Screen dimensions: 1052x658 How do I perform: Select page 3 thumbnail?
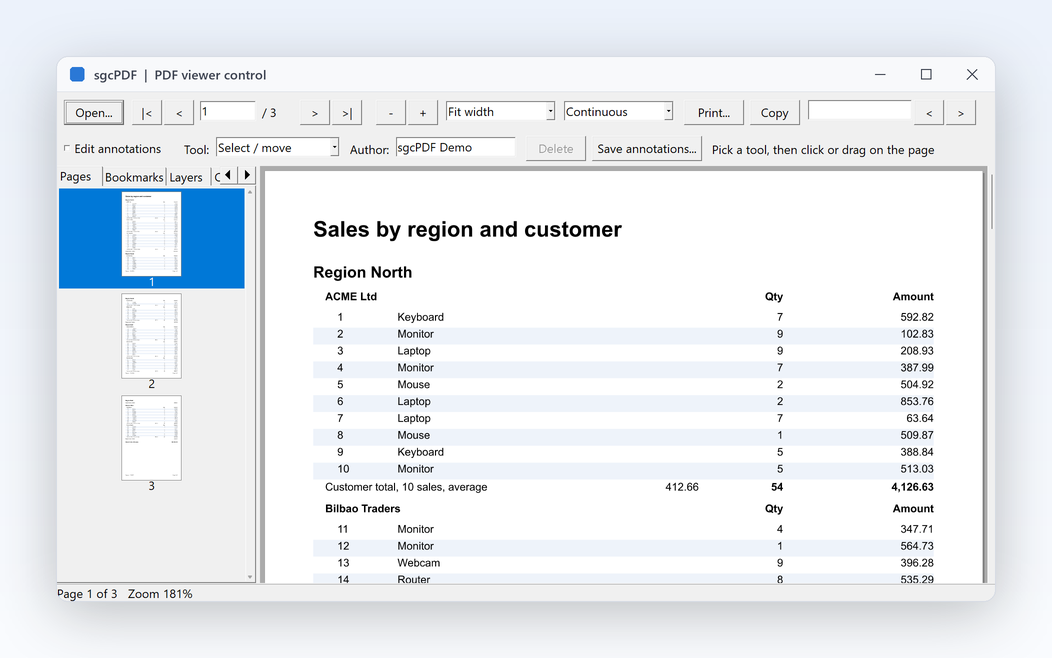[x=152, y=438]
